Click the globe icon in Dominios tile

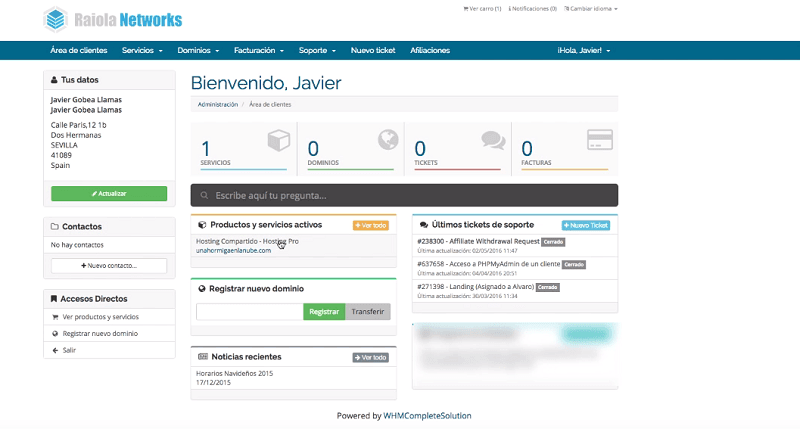(388, 139)
